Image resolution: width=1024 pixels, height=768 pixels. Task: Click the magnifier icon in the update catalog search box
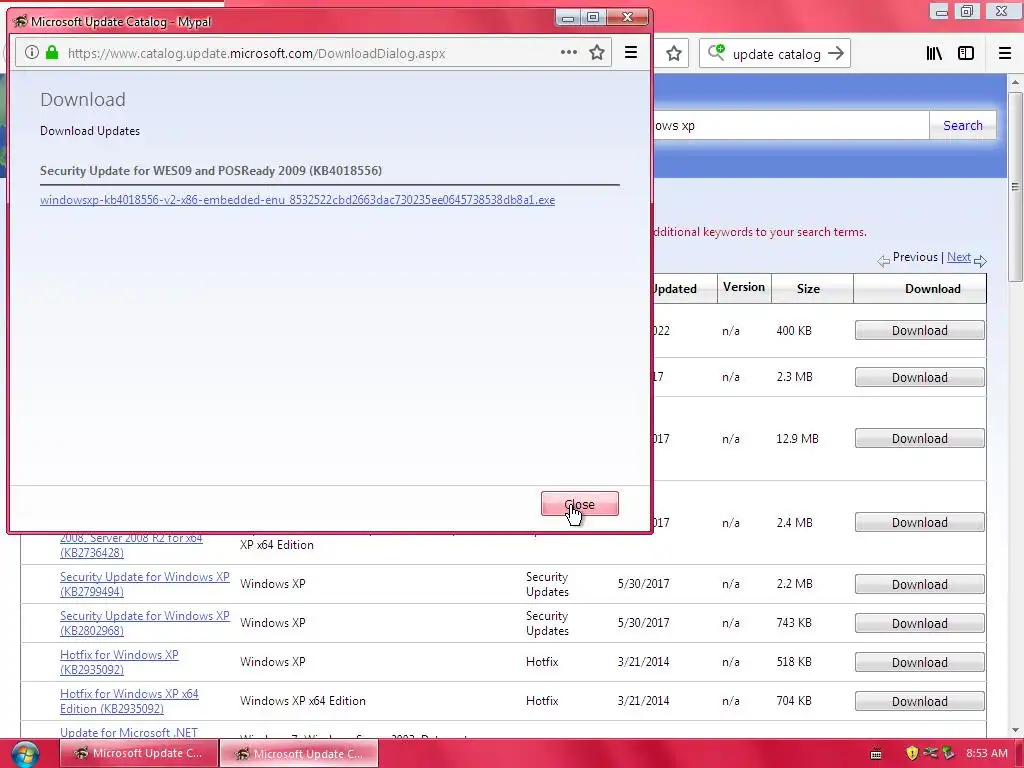[716, 52]
